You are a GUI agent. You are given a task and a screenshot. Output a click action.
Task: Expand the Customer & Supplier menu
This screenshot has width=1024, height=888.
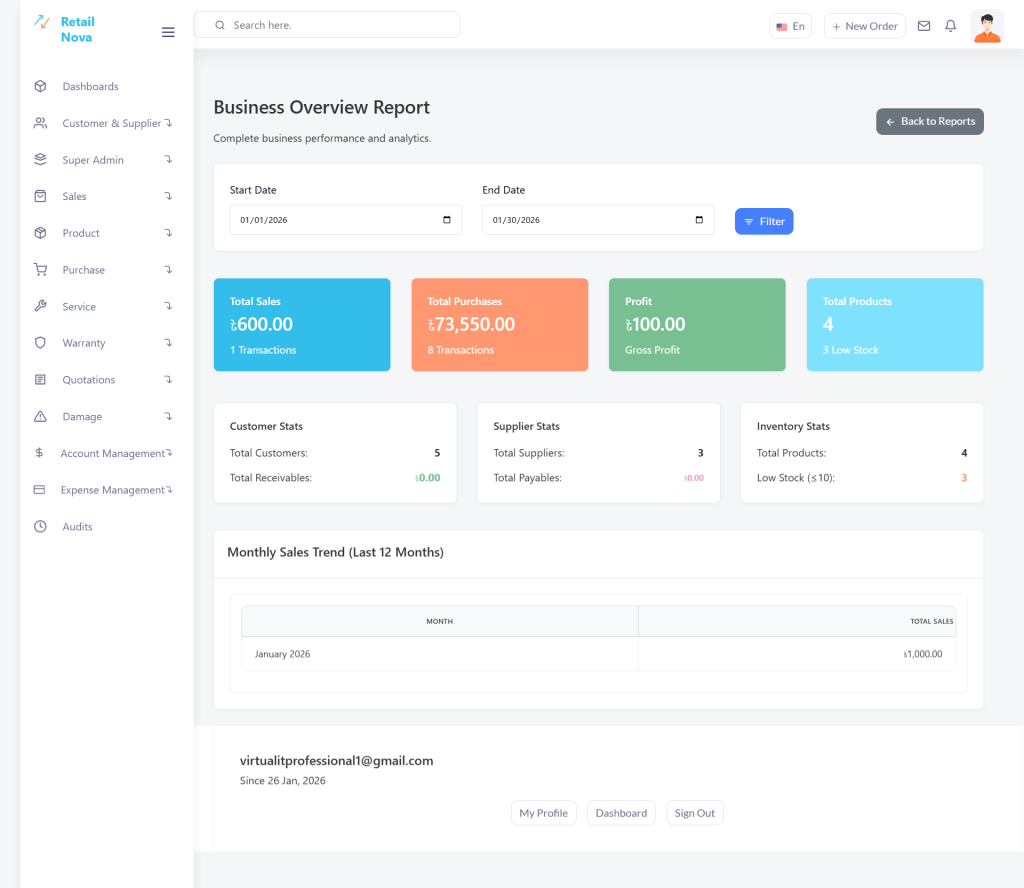point(110,124)
